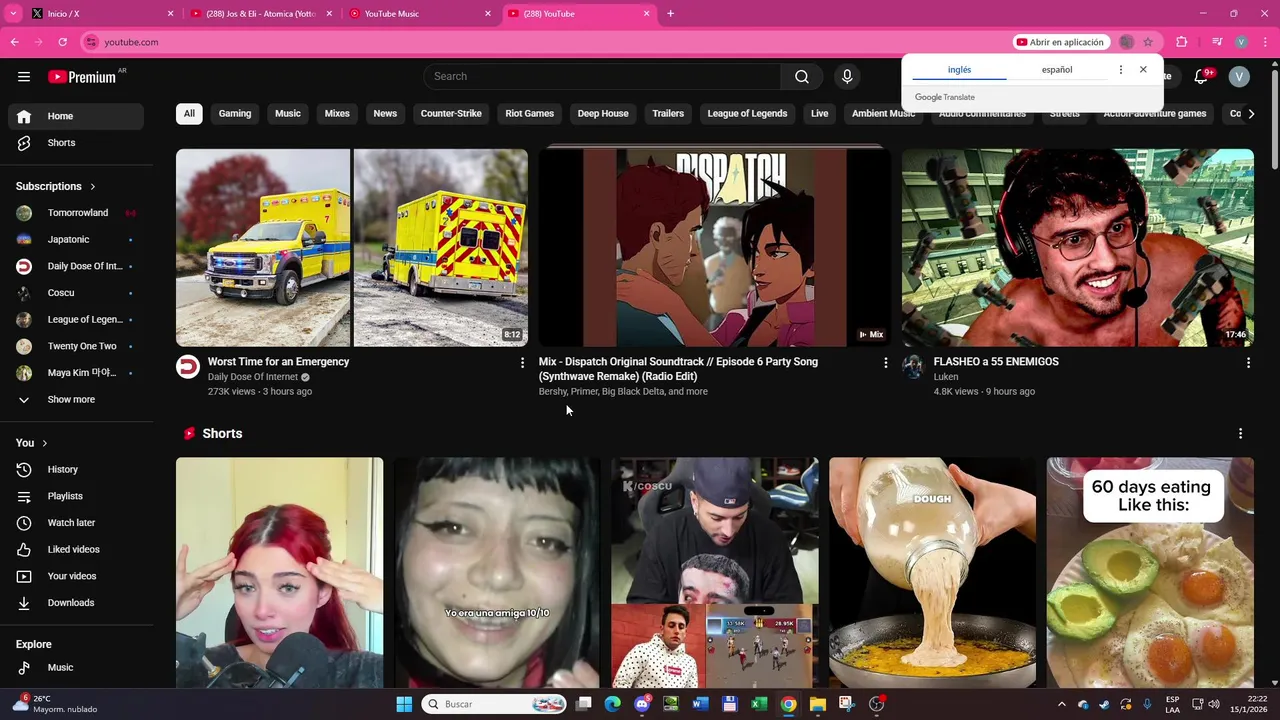The image size is (1280, 720).
Task: Click the weather widget in the taskbar
Action: (x=55, y=704)
